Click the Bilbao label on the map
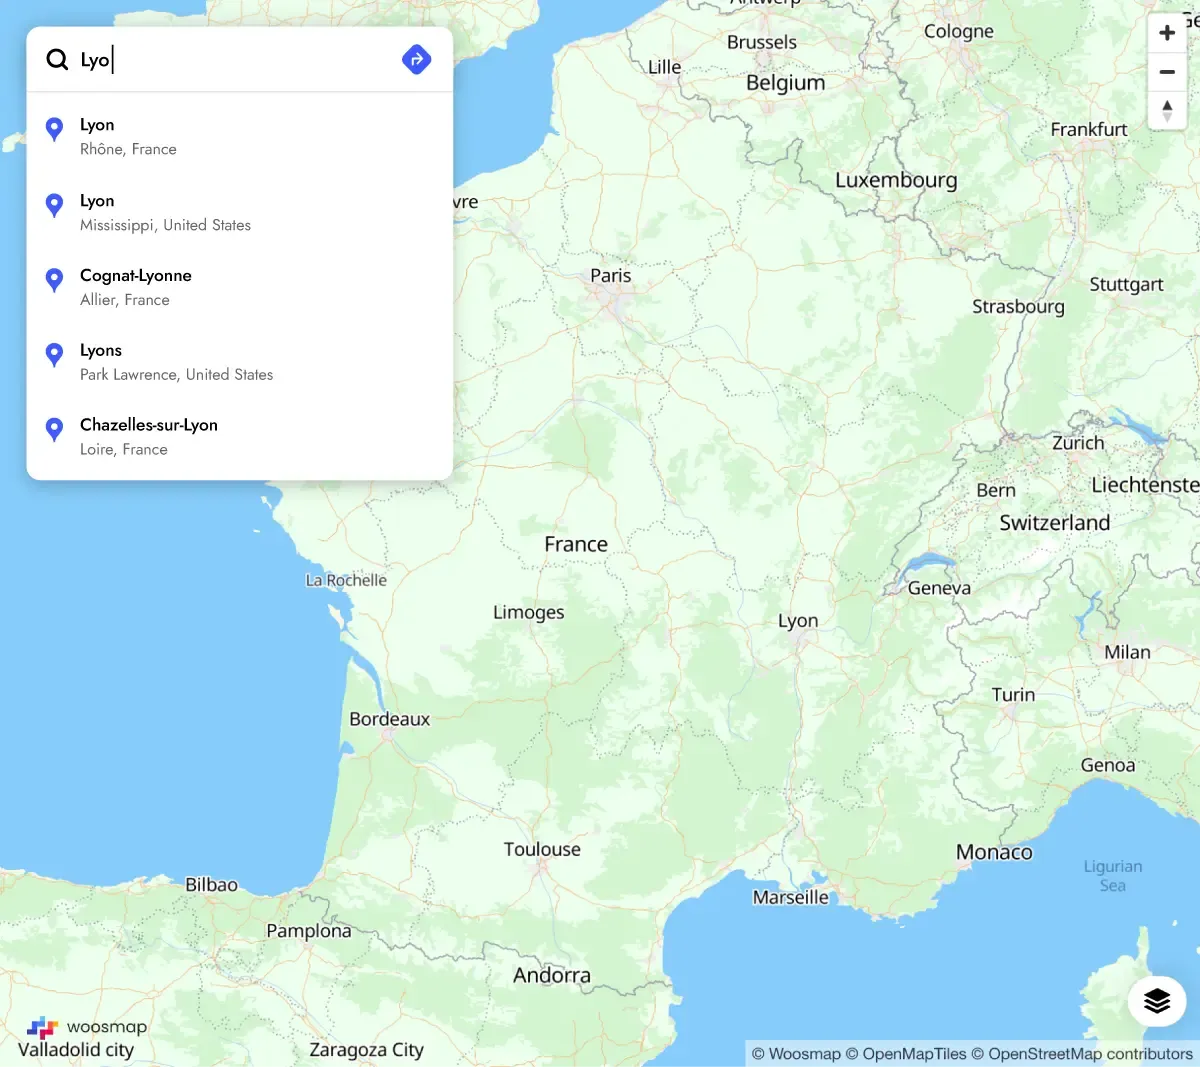The width and height of the screenshot is (1200, 1067). click(x=212, y=885)
